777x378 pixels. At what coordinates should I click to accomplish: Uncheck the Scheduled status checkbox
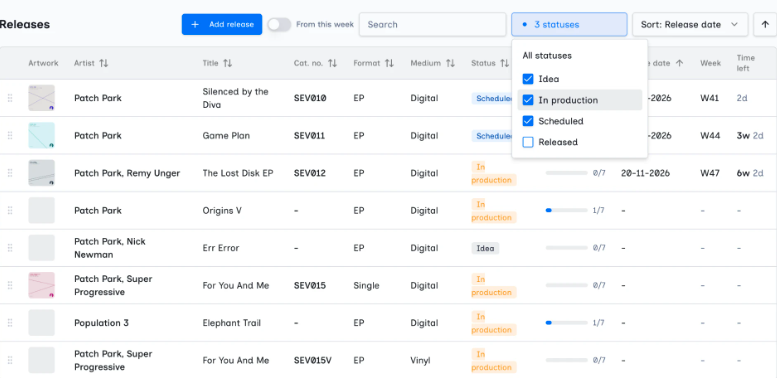[528, 121]
